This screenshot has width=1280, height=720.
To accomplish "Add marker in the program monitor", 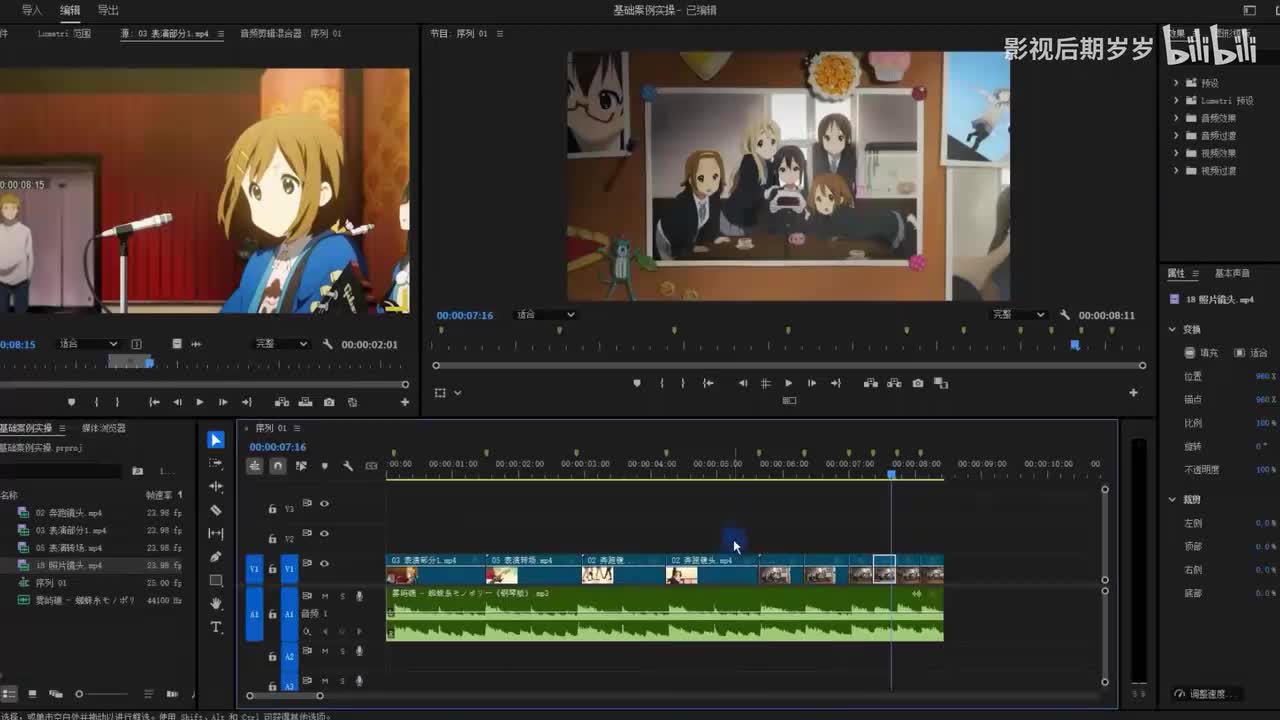I will [637, 383].
